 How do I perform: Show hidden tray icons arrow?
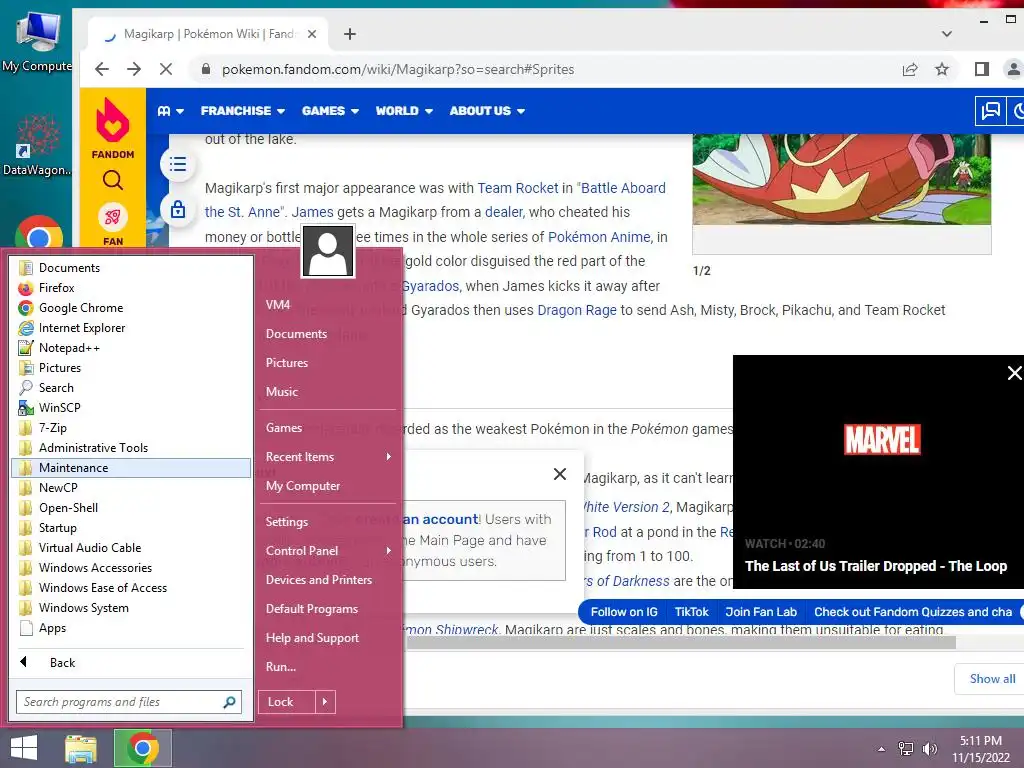(882, 749)
